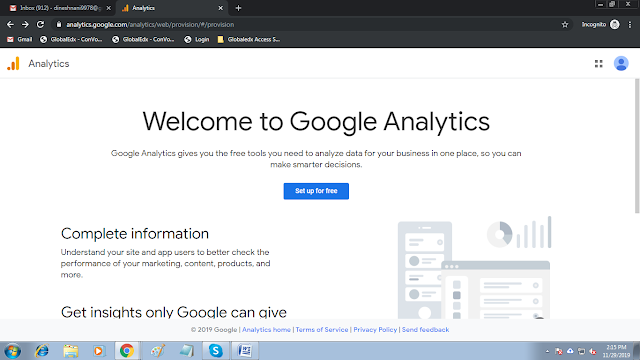Open the Paint taskbar icon
640x360 pixels.
tap(157, 351)
